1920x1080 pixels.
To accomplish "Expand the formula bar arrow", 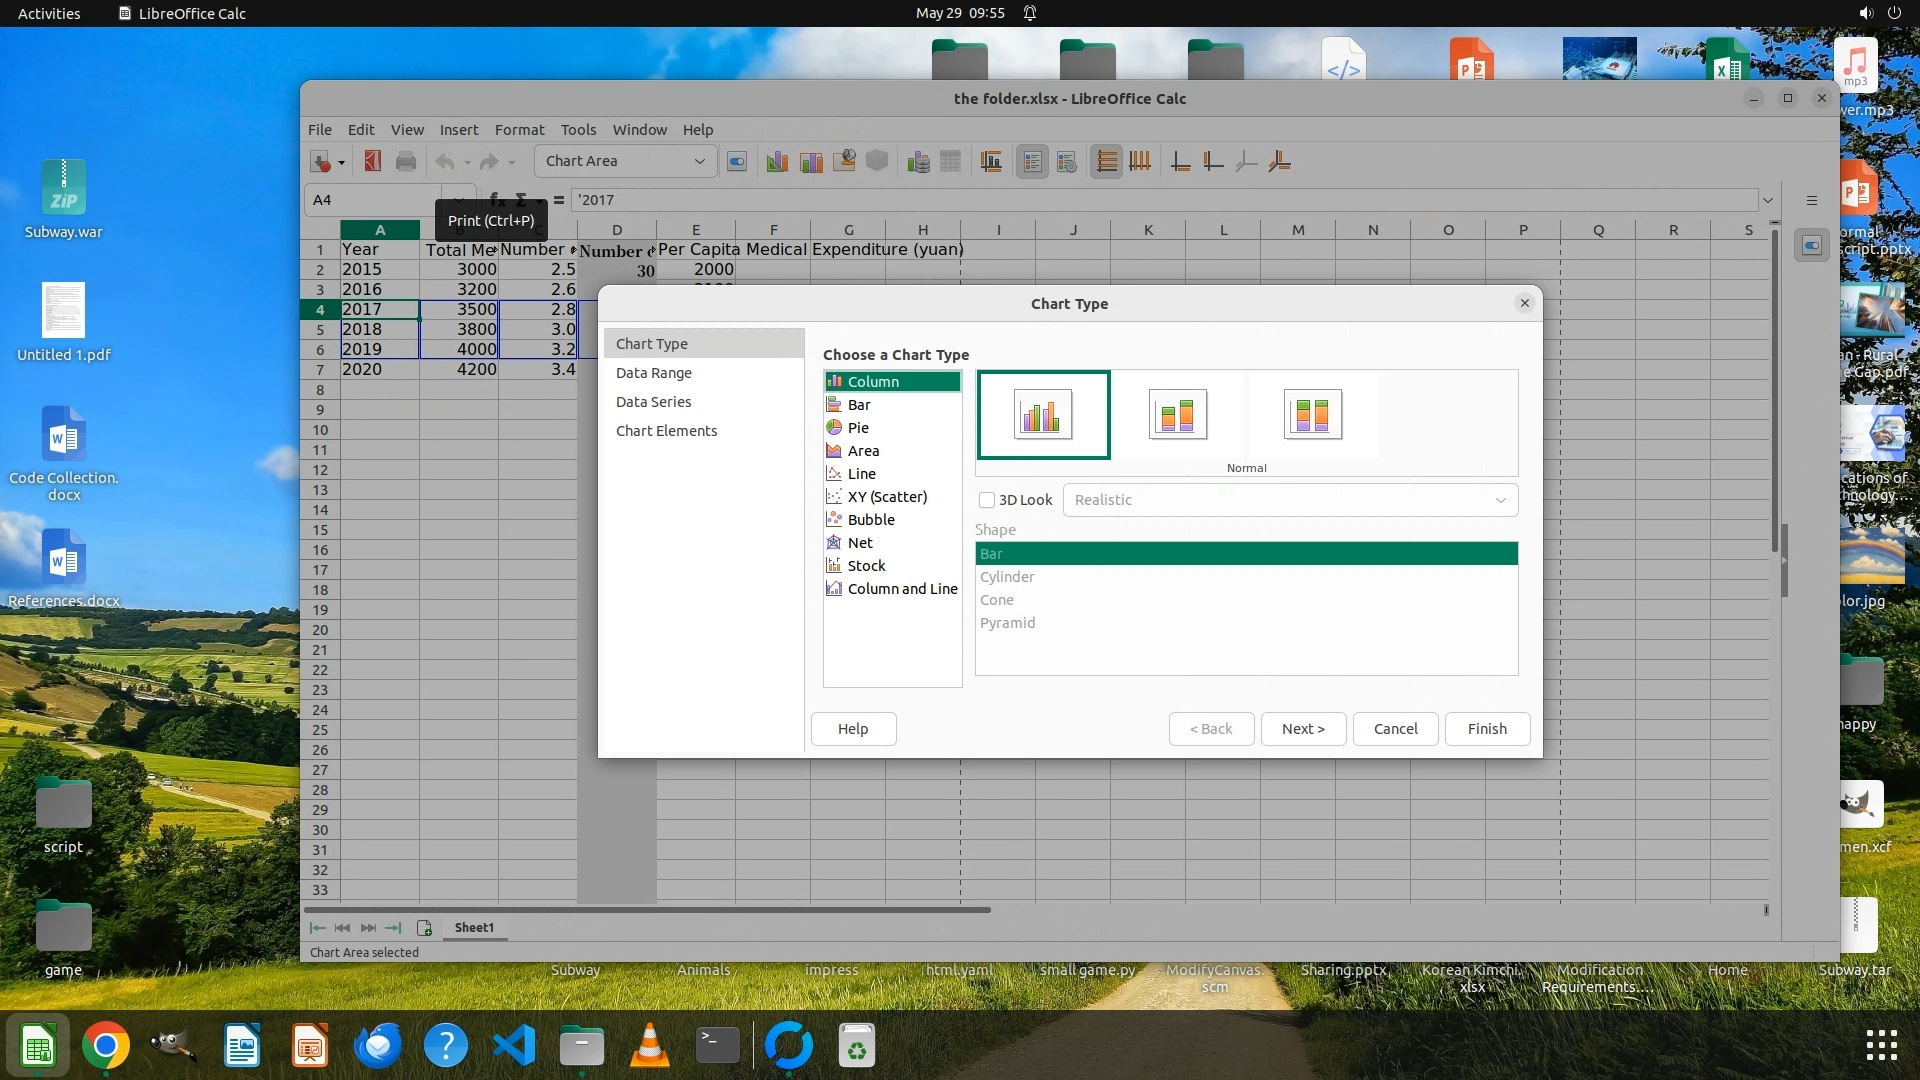I will coord(1767,200).
